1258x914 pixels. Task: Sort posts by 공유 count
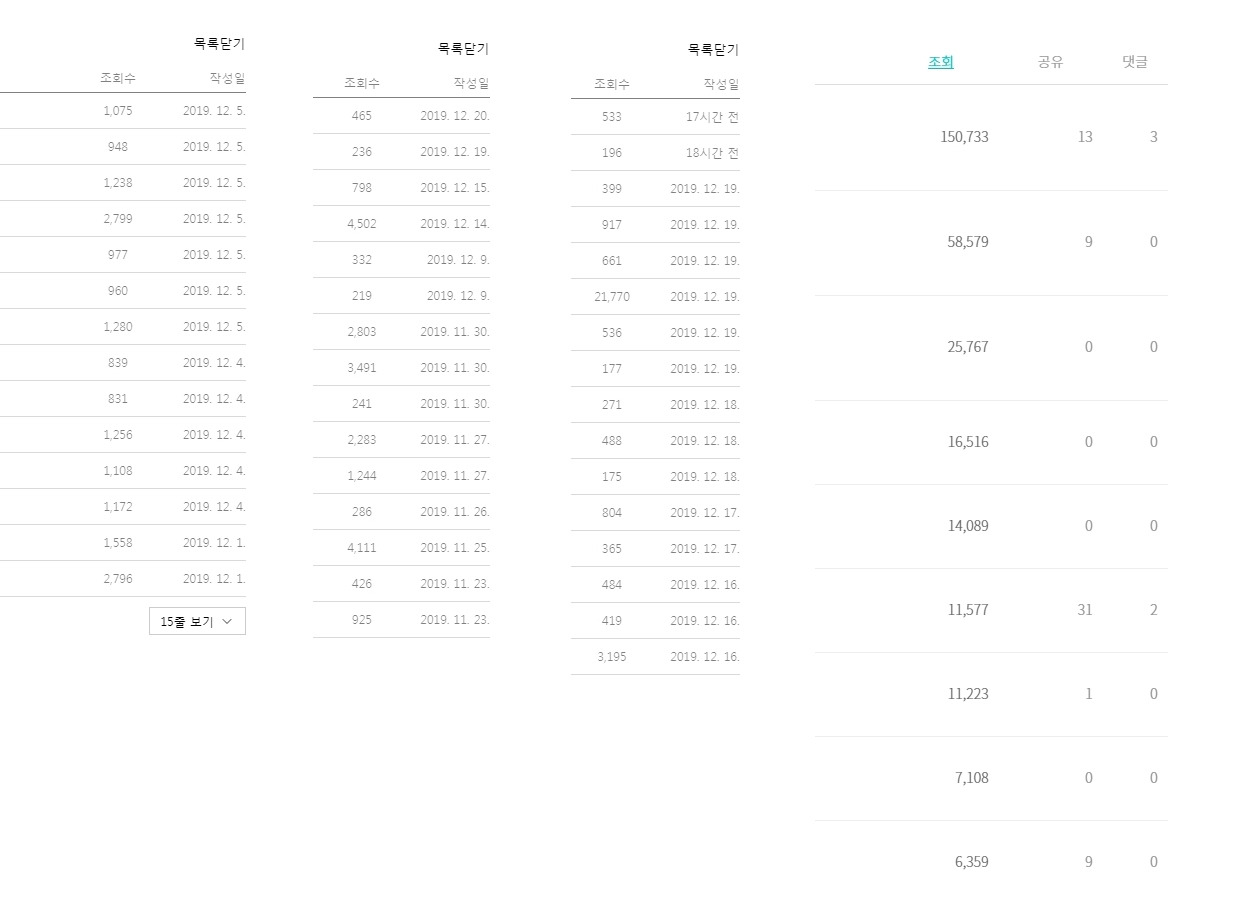1049,61
